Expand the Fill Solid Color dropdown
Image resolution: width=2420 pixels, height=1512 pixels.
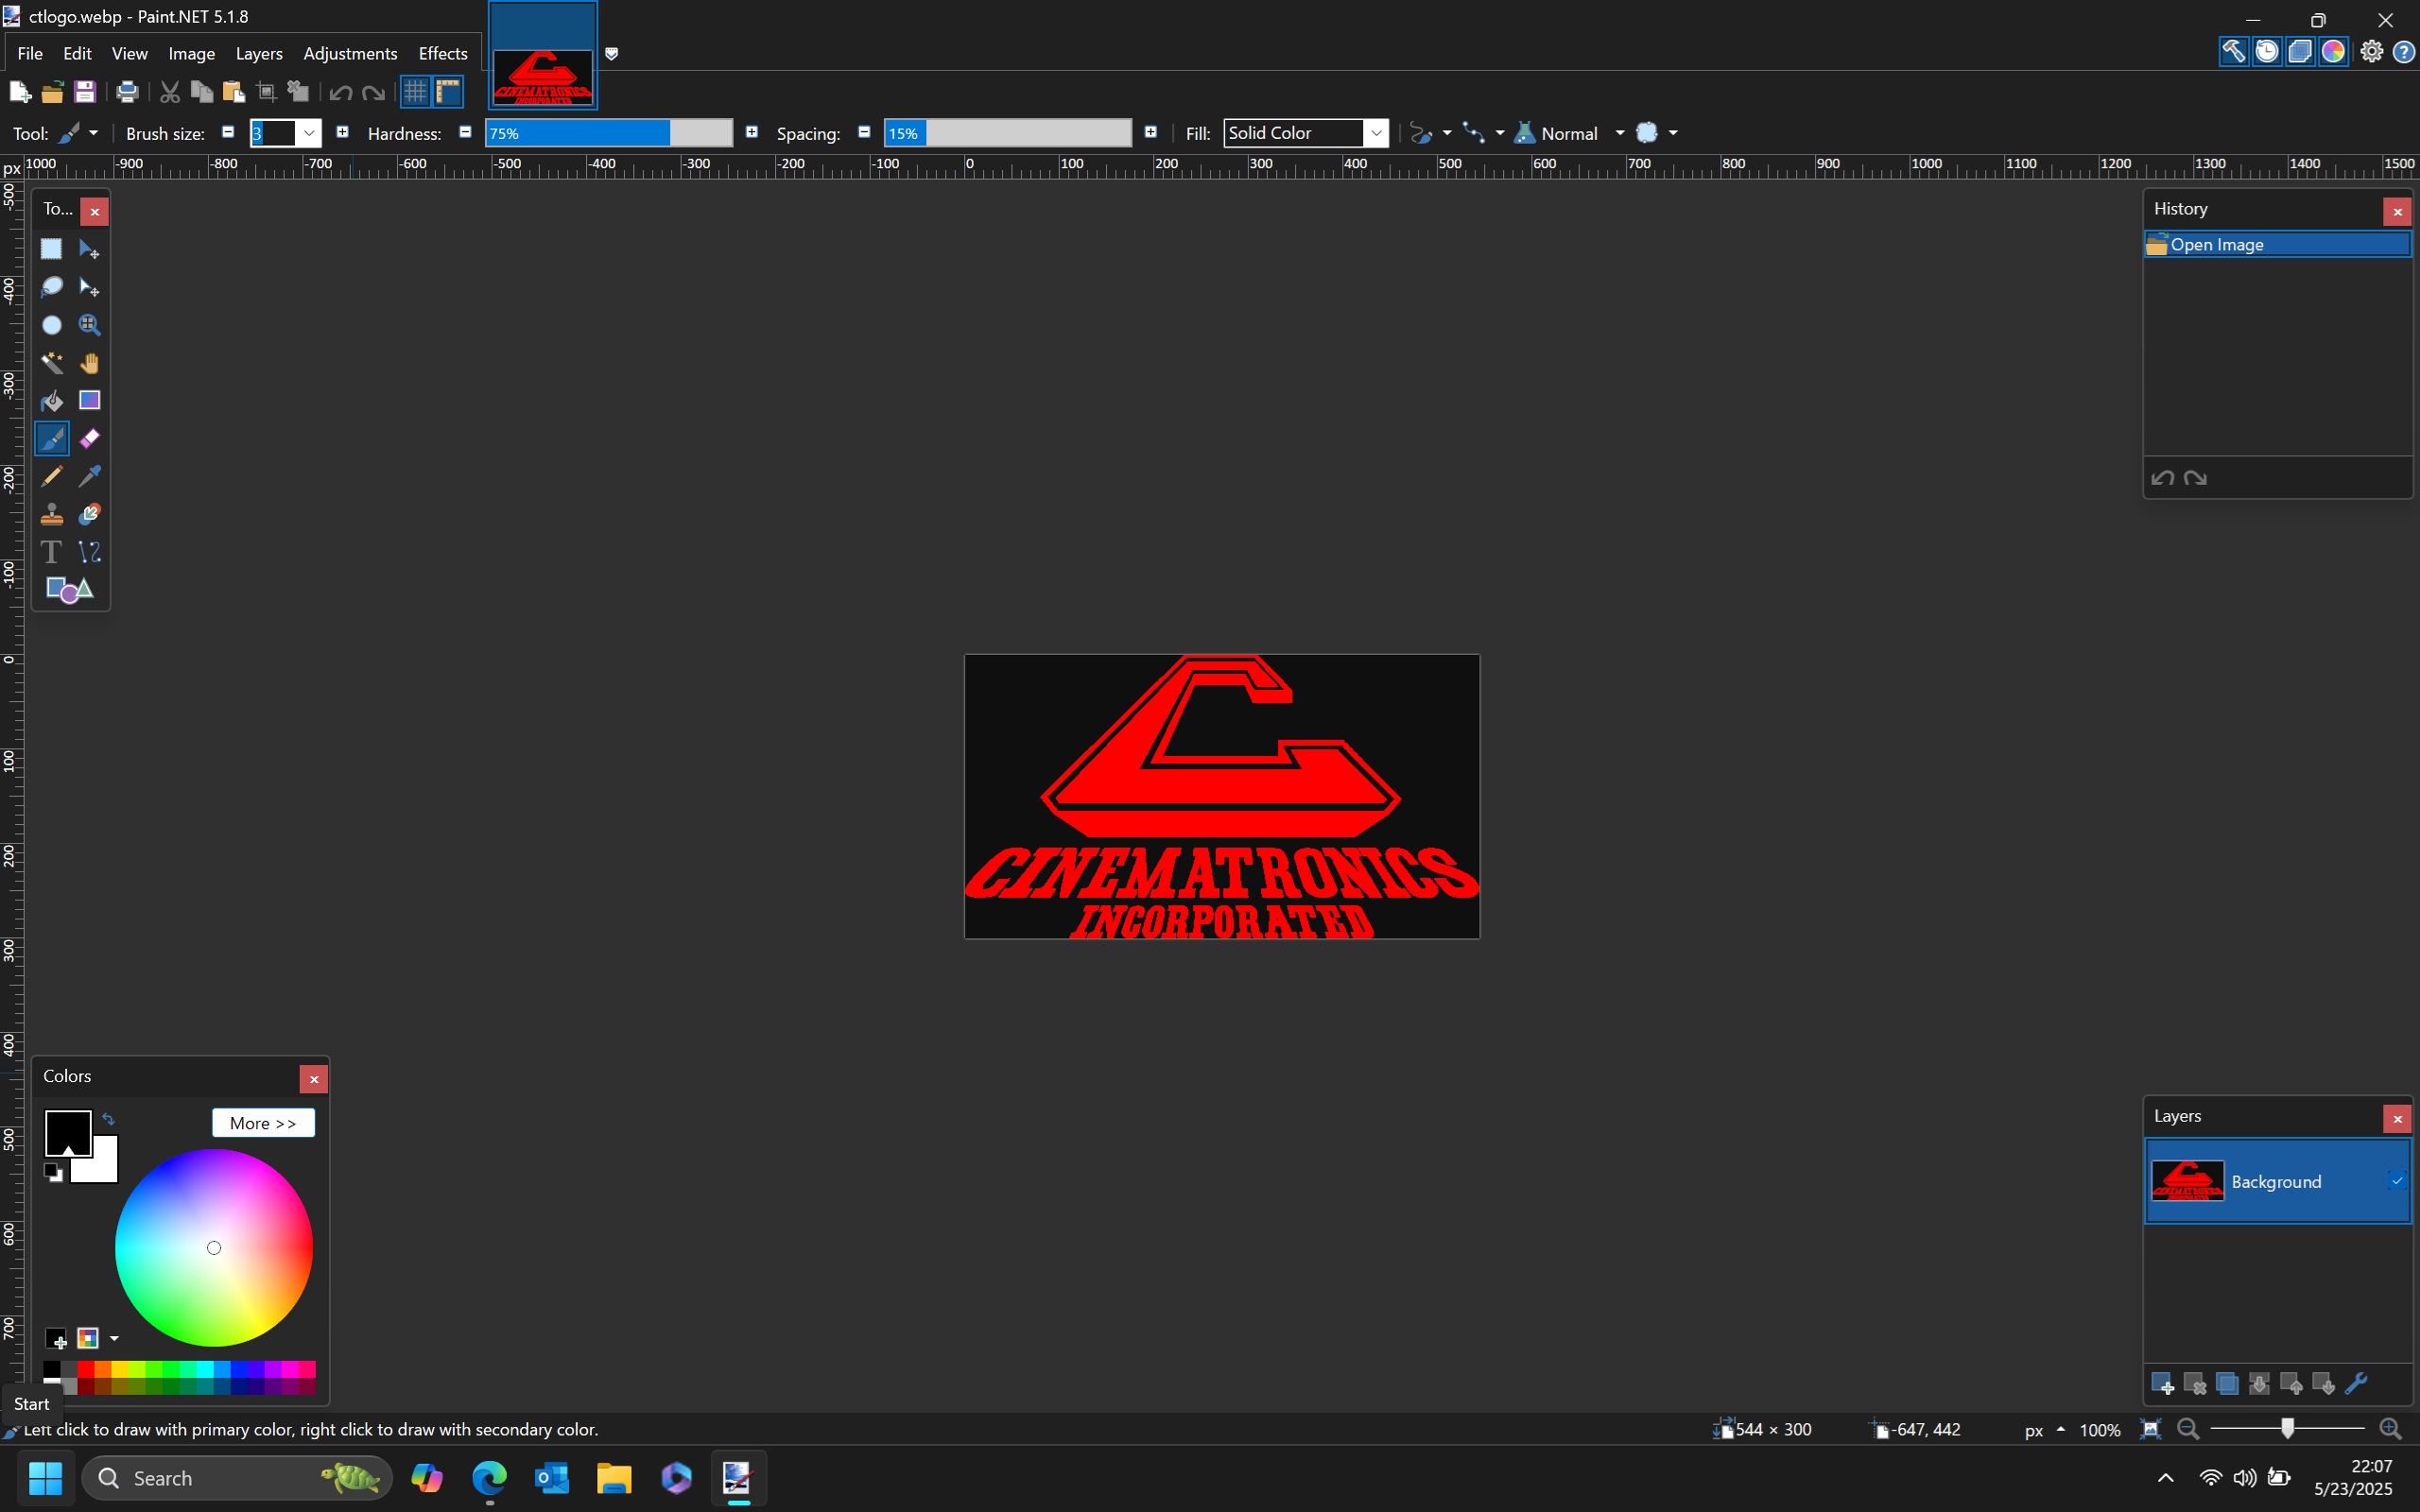coord(1376,133)
